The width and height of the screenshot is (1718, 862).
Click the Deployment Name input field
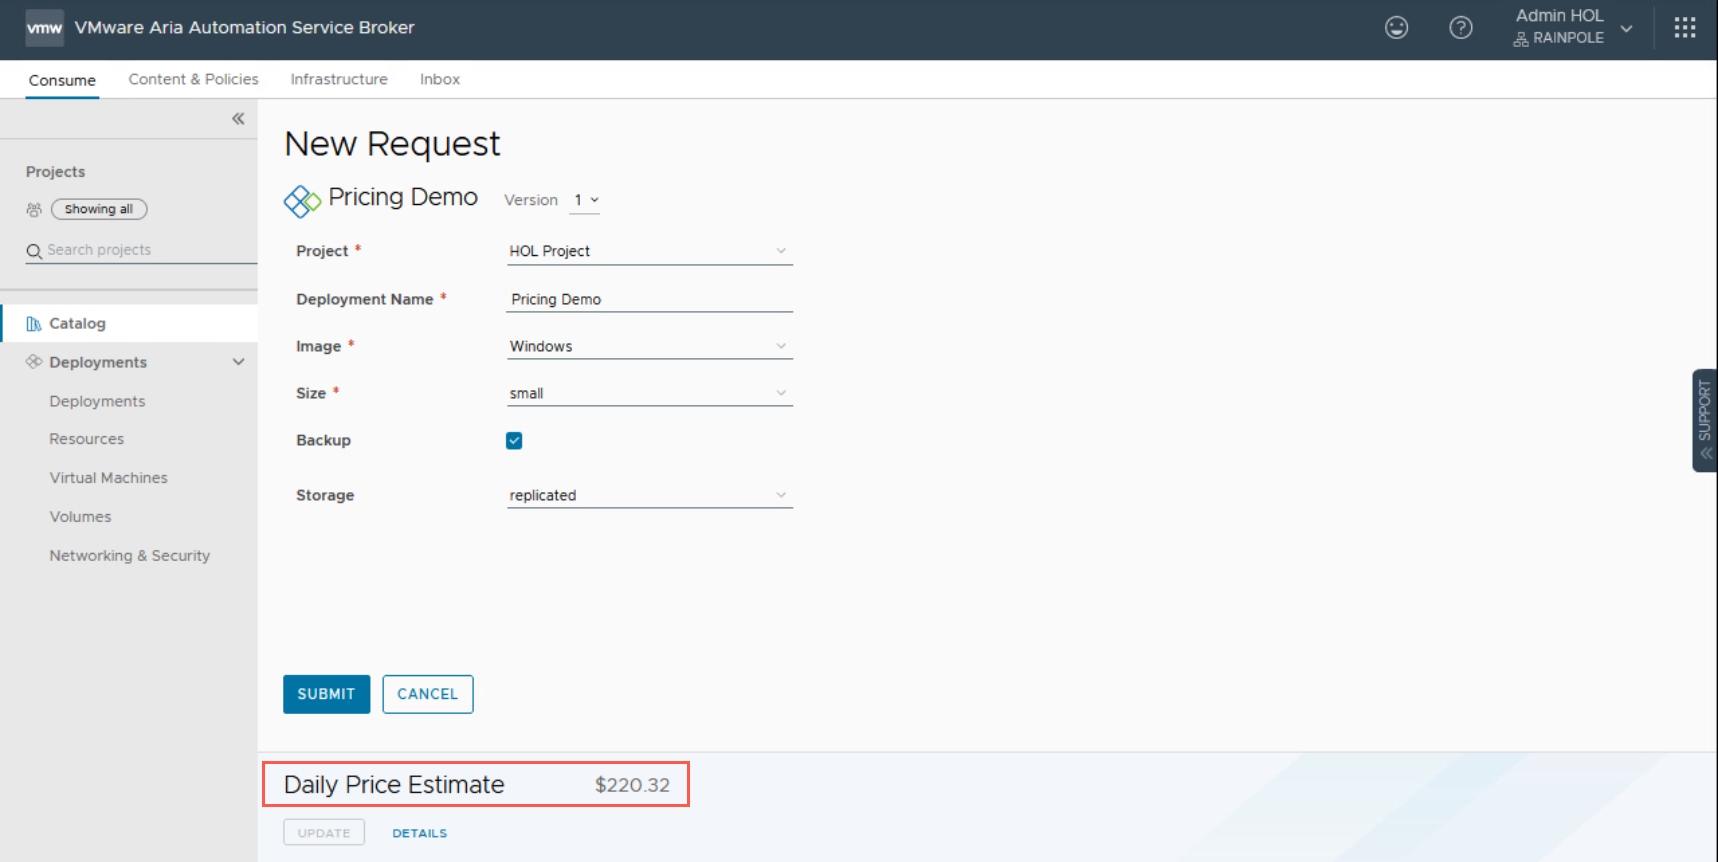point(648,299)
